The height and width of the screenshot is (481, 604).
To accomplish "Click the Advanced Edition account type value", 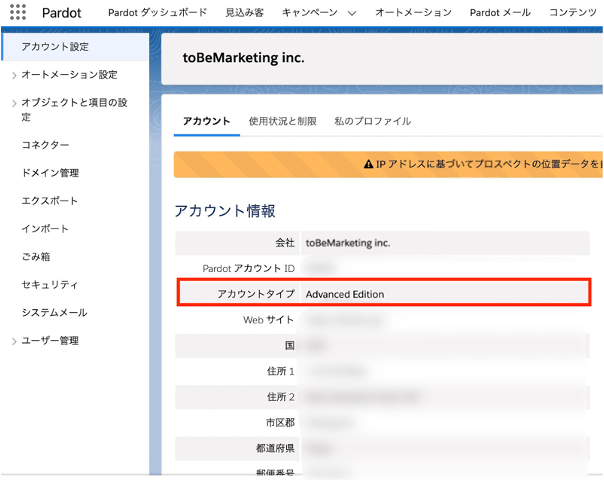I will (345, 294).
